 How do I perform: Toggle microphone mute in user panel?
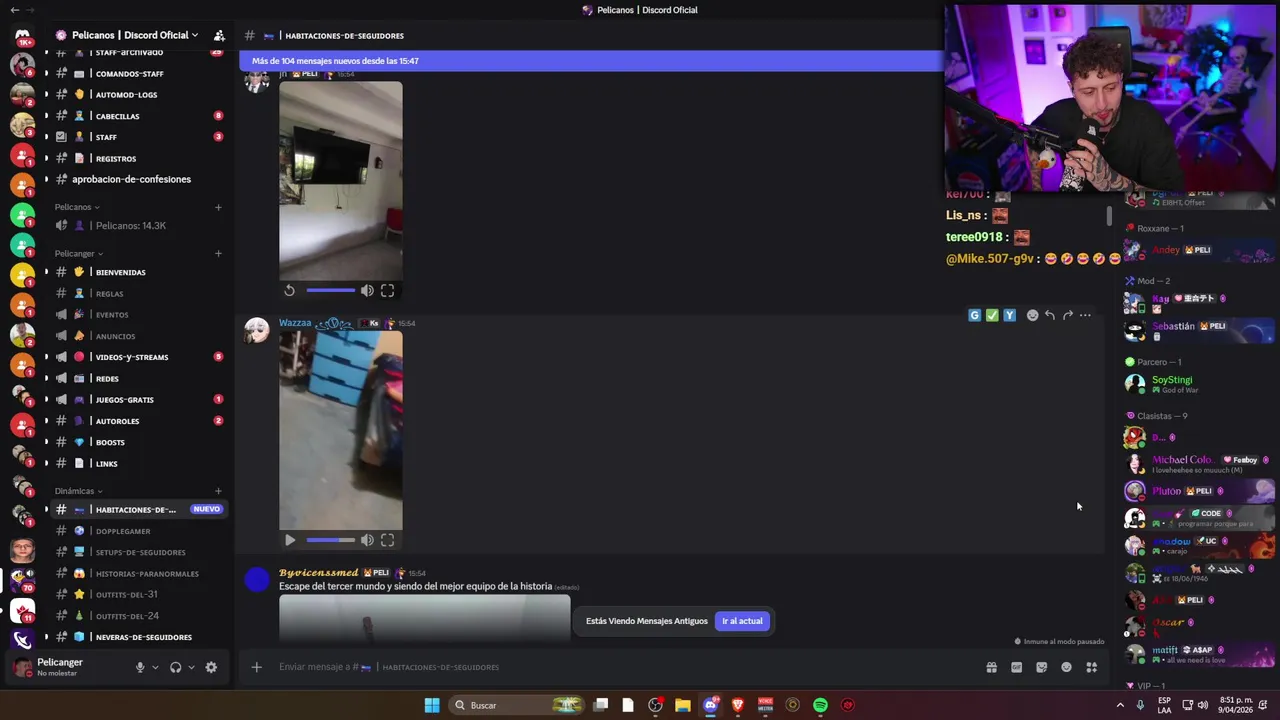[140, 667]
